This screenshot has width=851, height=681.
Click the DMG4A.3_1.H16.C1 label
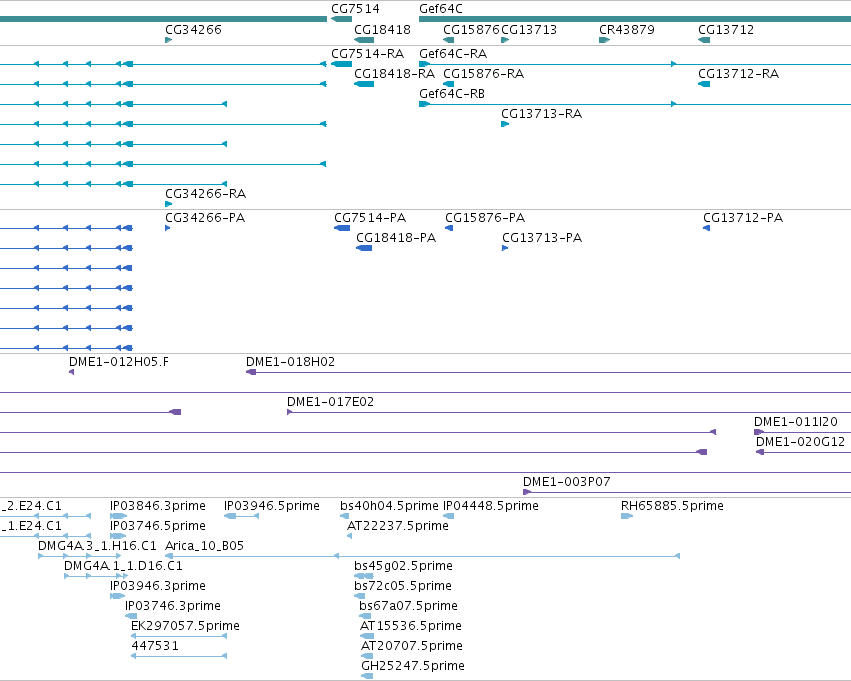point(97,546)
